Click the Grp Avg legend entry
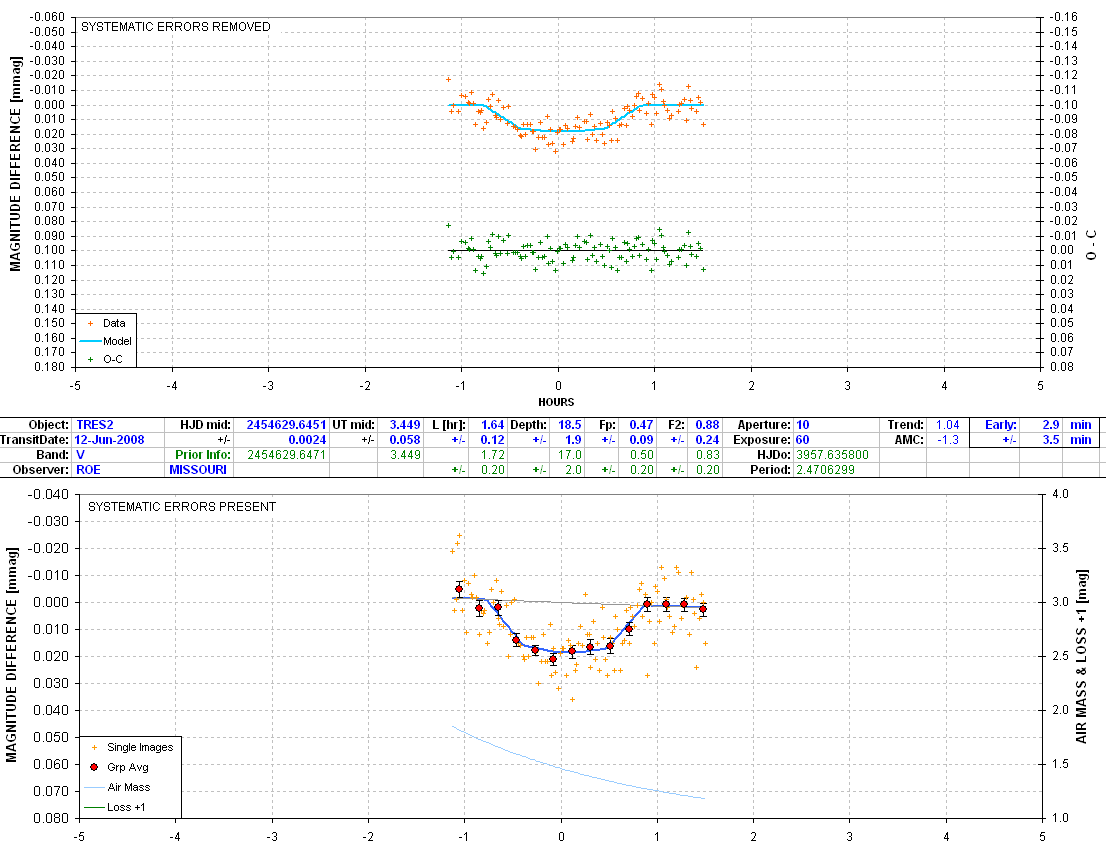Screen dimensions: 1106x850 [120, 767]
